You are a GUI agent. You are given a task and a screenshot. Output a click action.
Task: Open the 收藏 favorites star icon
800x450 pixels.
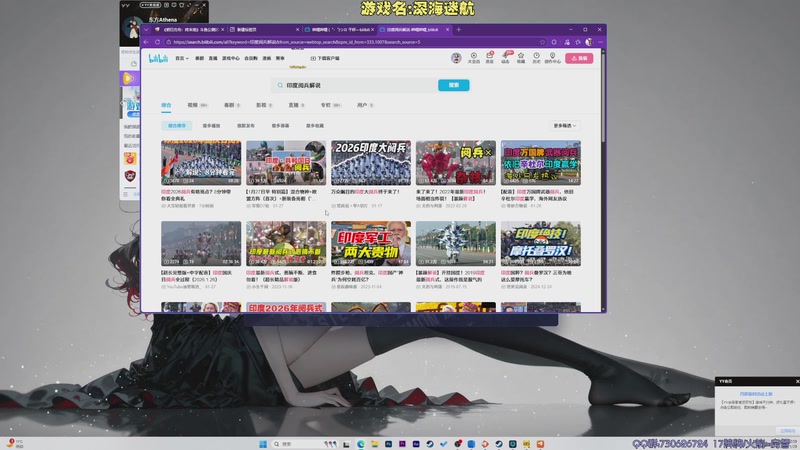[521, 58]
